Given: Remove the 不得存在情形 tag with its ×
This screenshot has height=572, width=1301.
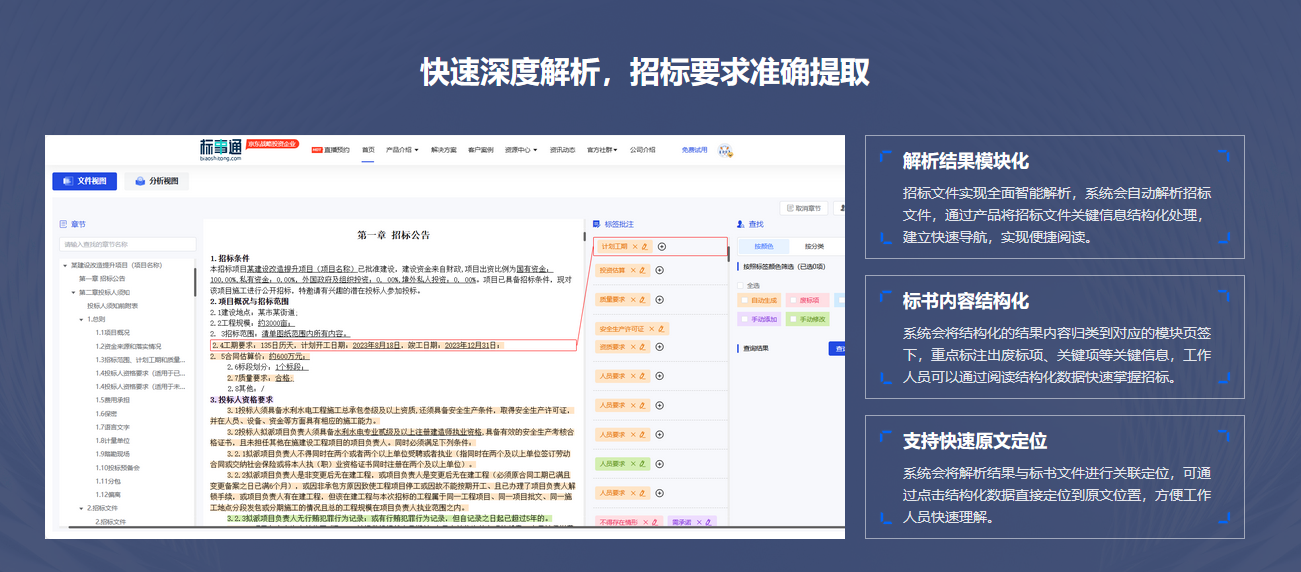Looking at the screenshot, I should coord(646,521).
